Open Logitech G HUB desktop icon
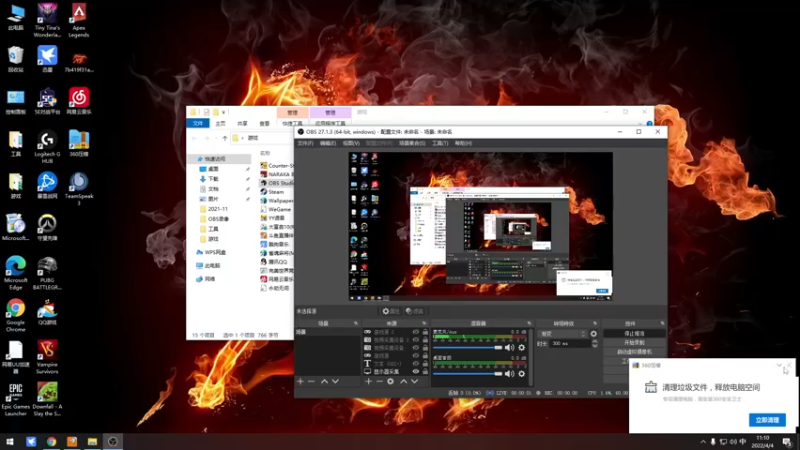The width and height of the screenshot is (800, 450). 47,147
